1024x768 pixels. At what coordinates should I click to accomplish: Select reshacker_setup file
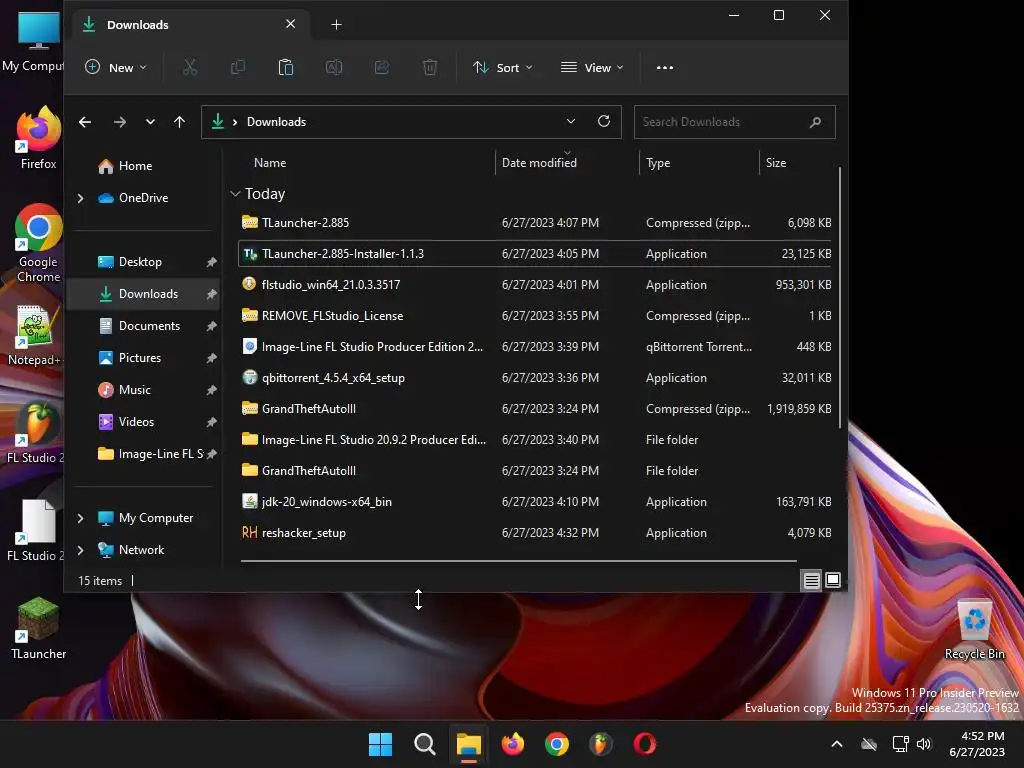point(536,533)
